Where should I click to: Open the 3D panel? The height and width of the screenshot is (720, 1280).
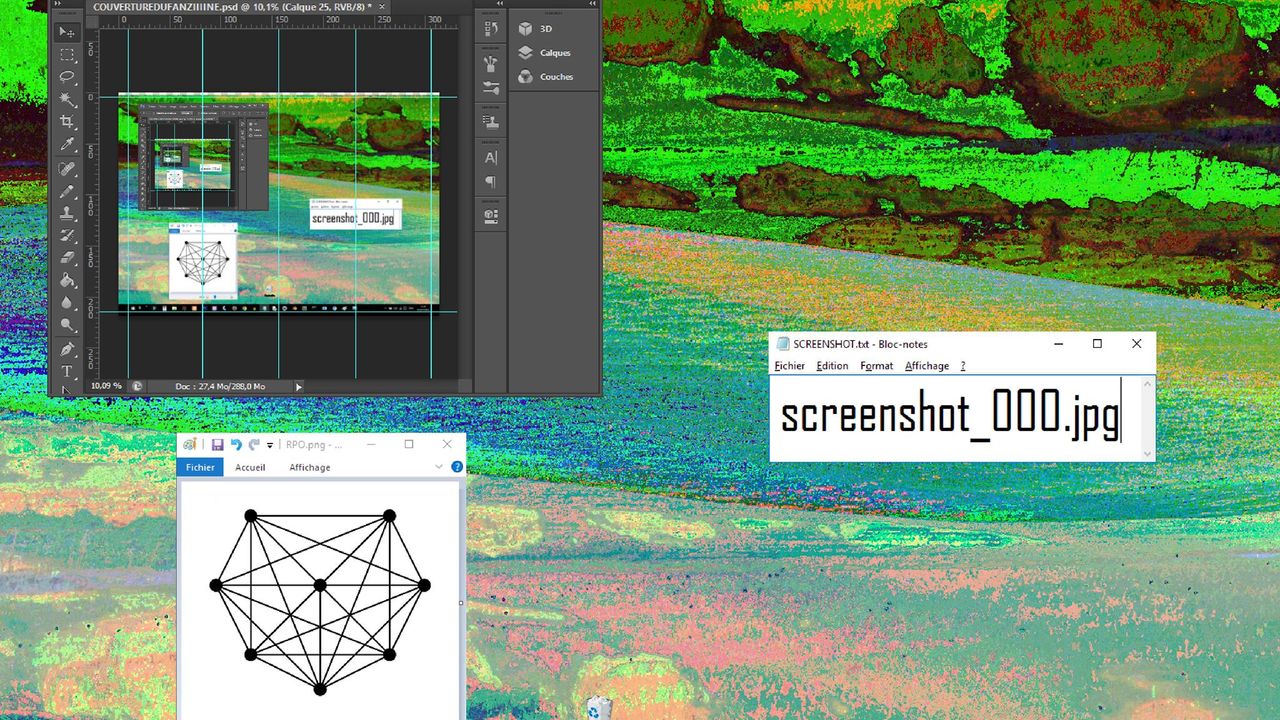pos(545,29)
